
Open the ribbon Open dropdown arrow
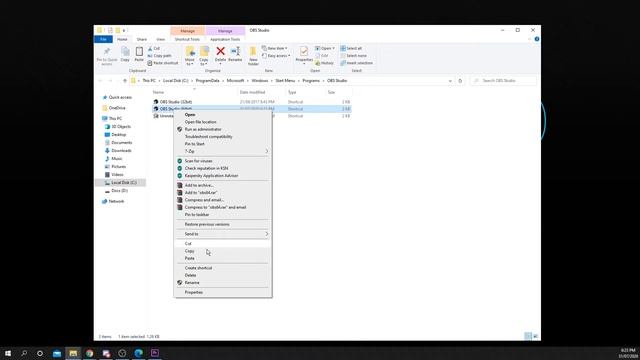coord(333,48)
